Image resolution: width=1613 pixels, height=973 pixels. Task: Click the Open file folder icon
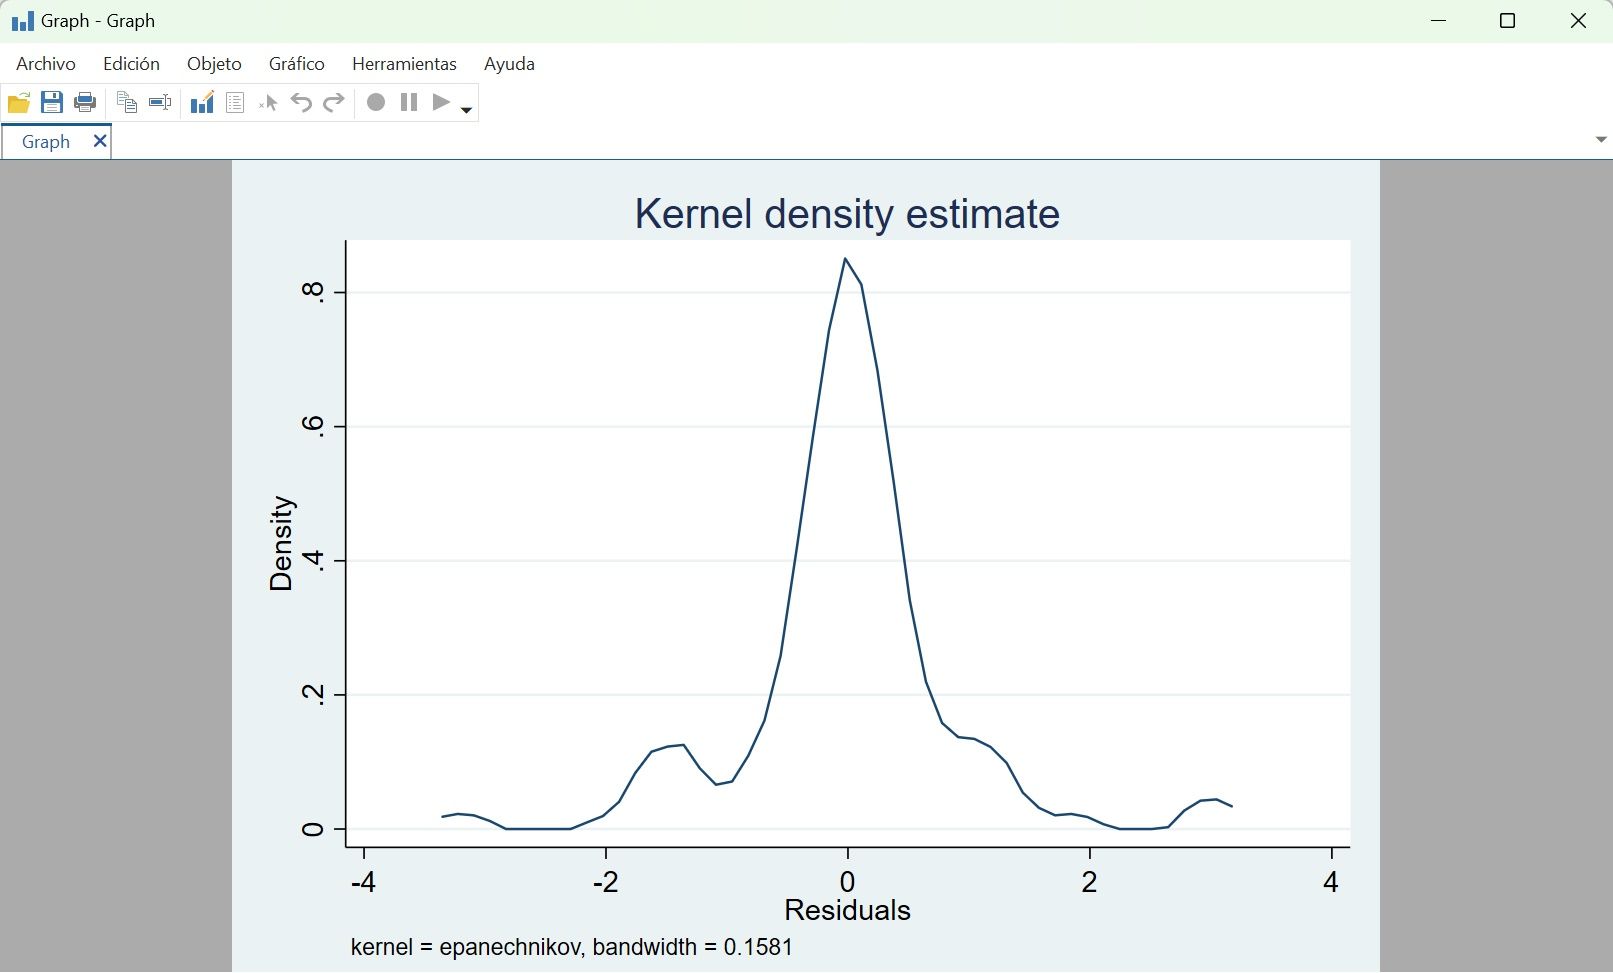coord(19,103)
